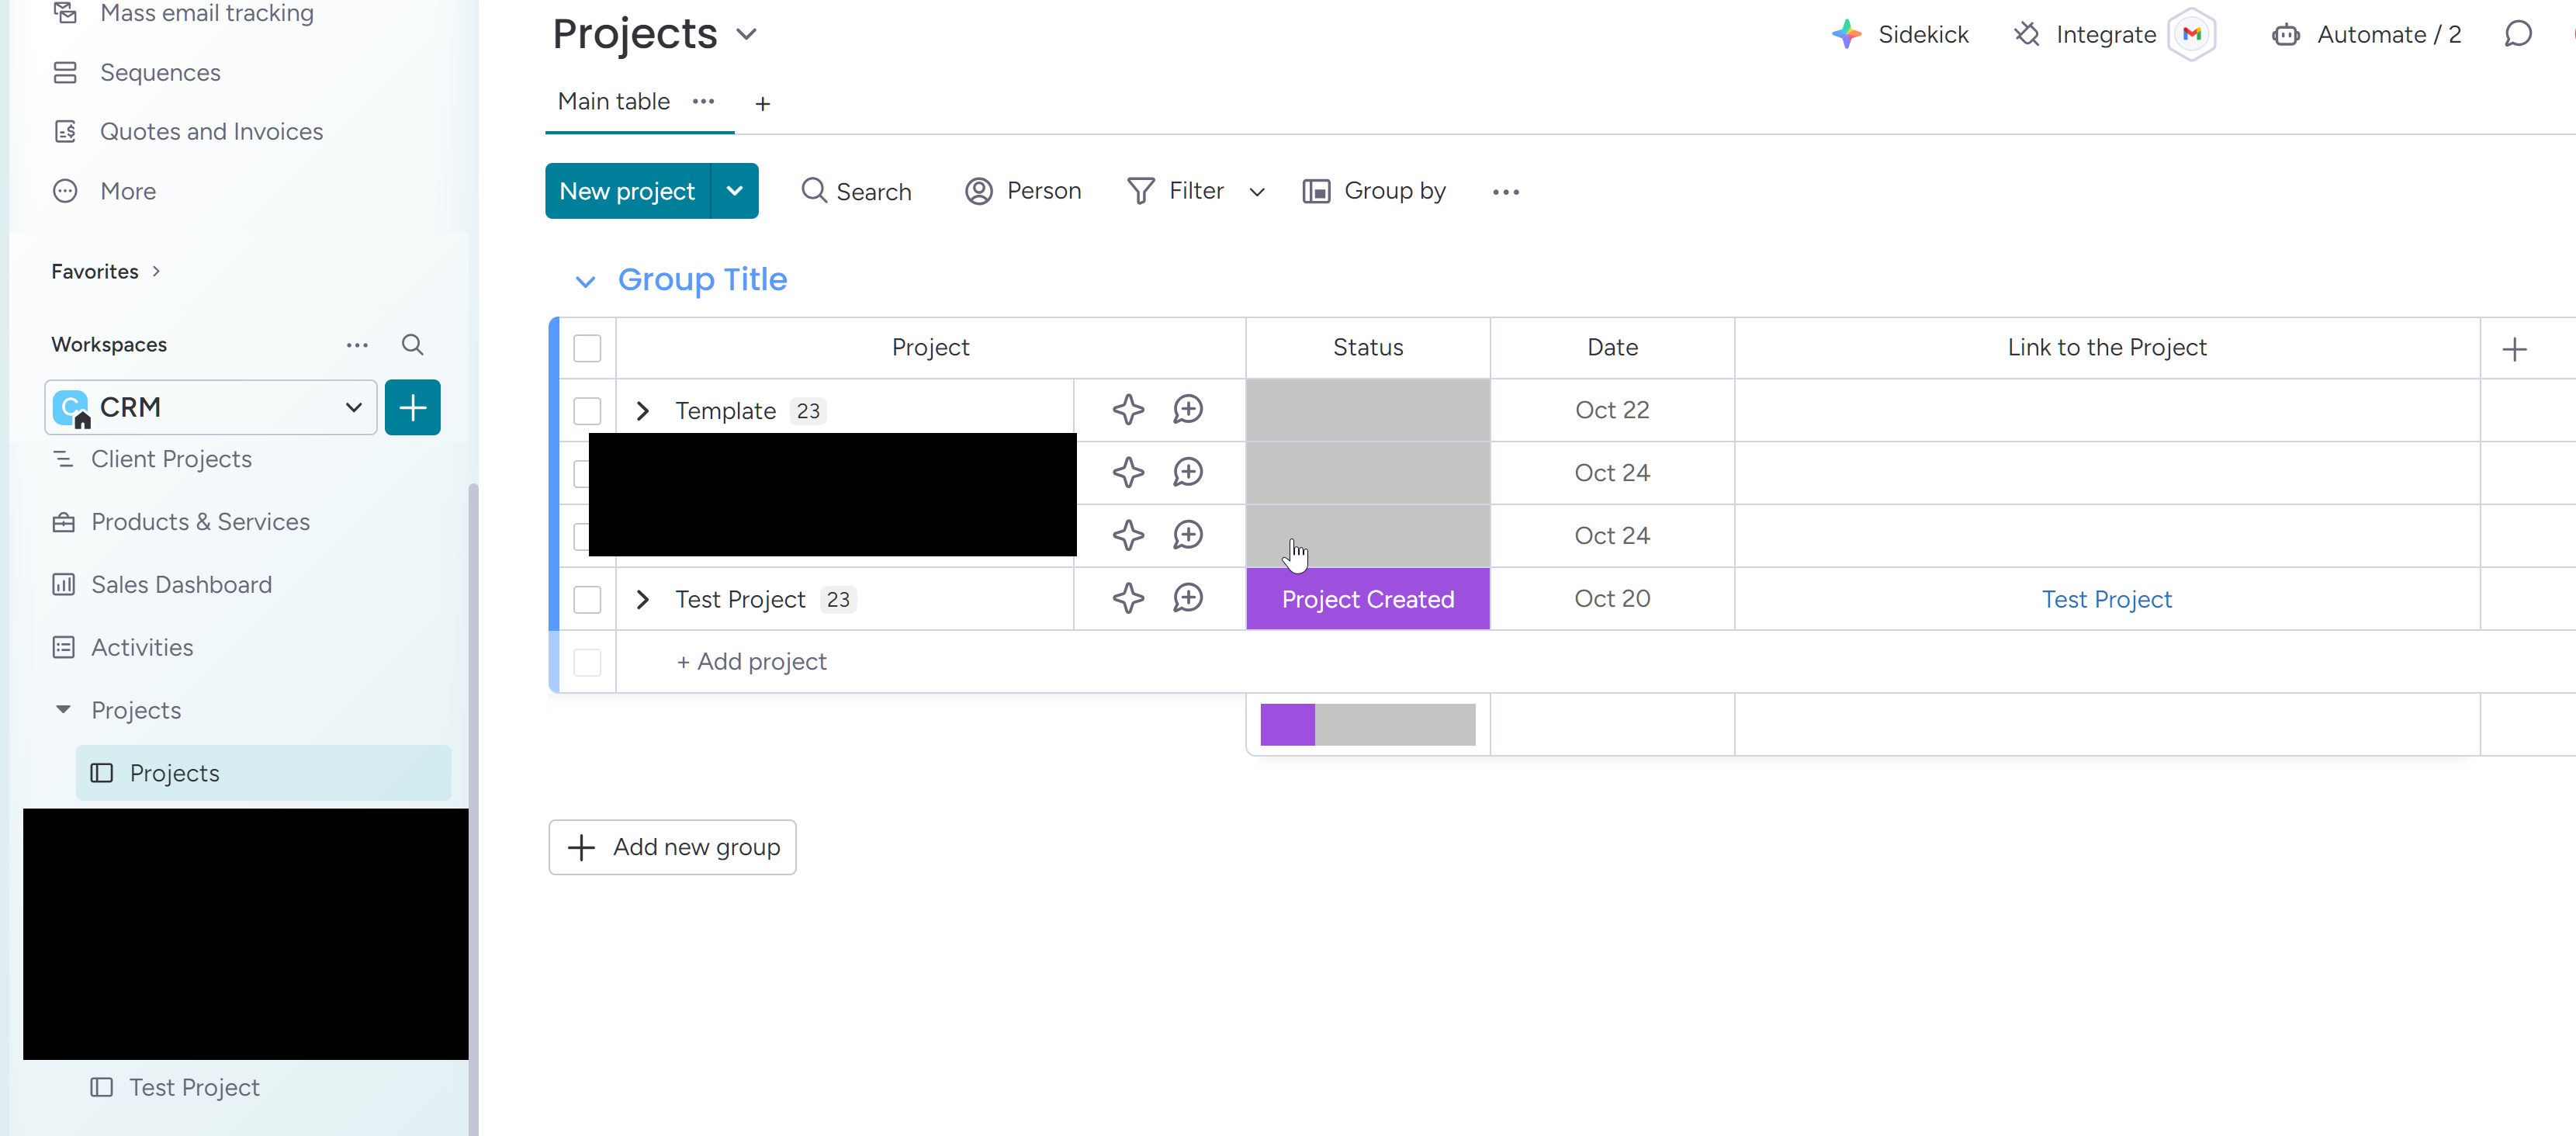Expand the Test Project subitems
Viewport: 2576px width, 1136px height.
643,599
